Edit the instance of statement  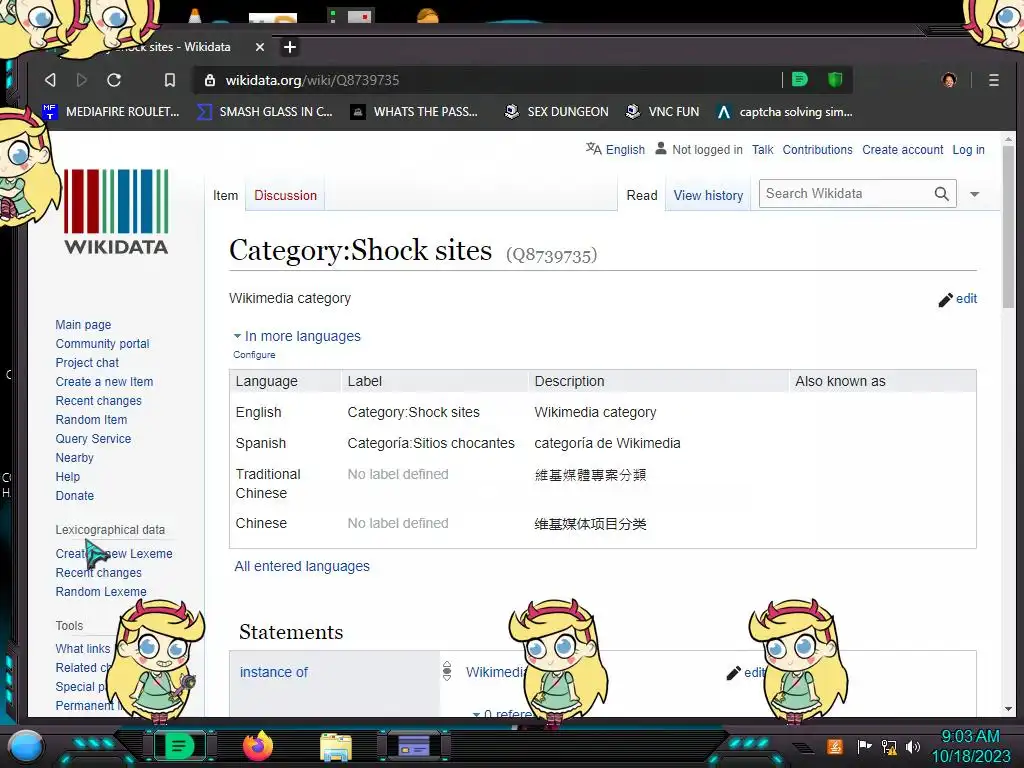click(x=745, y=673)
